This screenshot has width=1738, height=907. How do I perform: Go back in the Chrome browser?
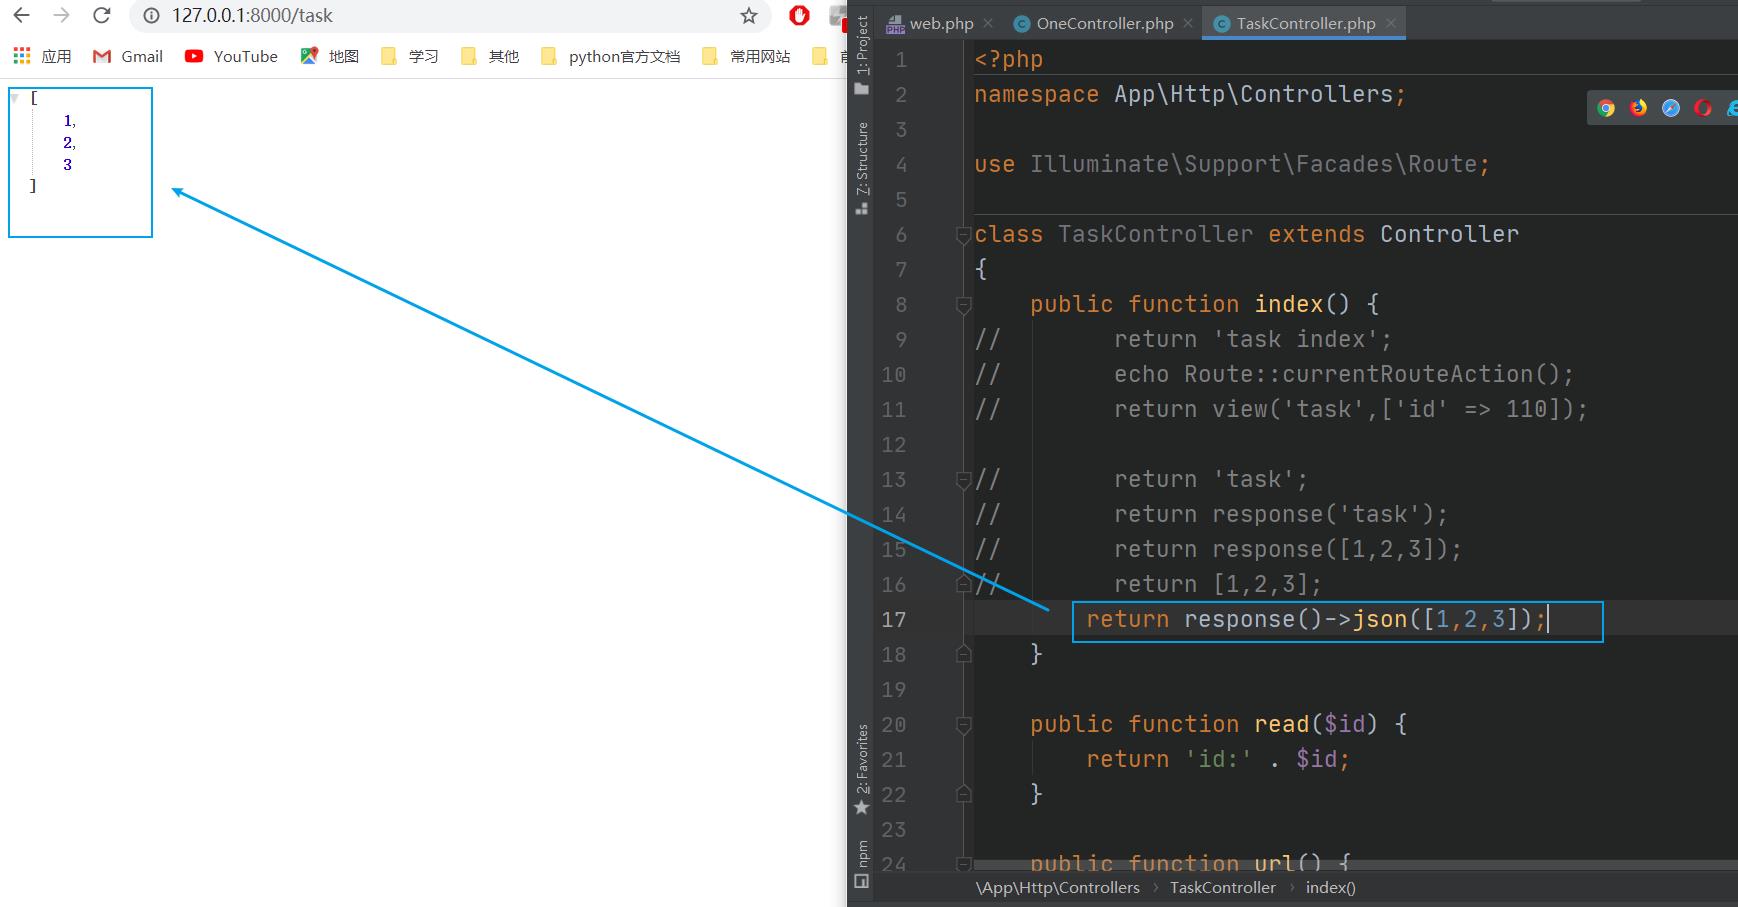21,15
